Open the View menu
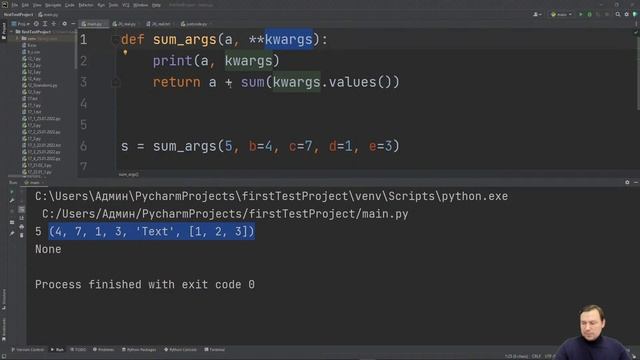The height and width of the screenshot is (360, 640). pyautogui.click(x=37, y=5)
